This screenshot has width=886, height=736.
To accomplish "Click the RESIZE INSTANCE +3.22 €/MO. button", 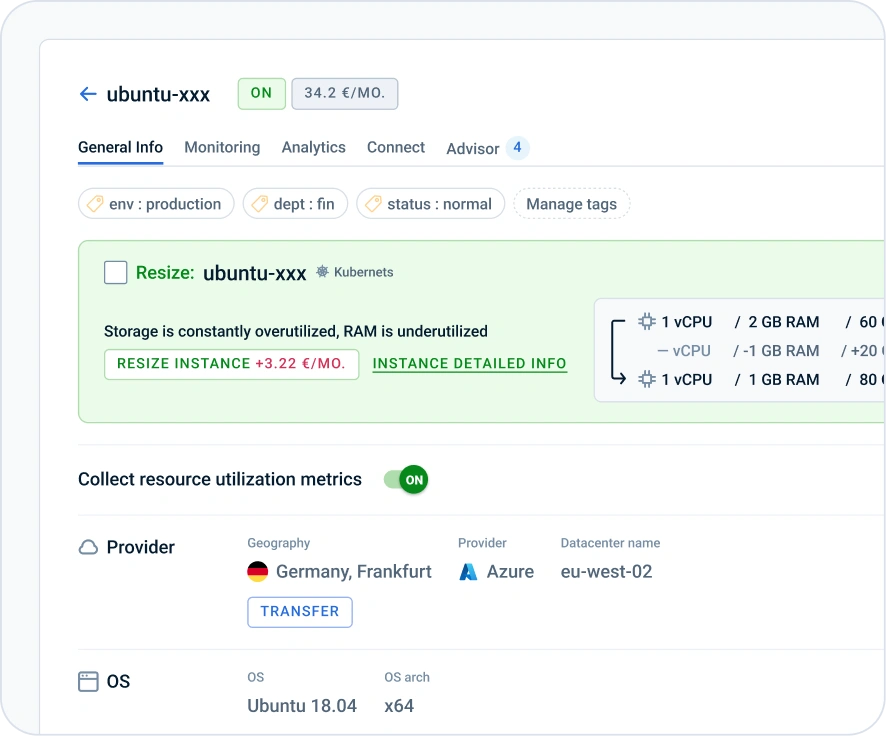I will pyautogui.click(x=232, y=364).
